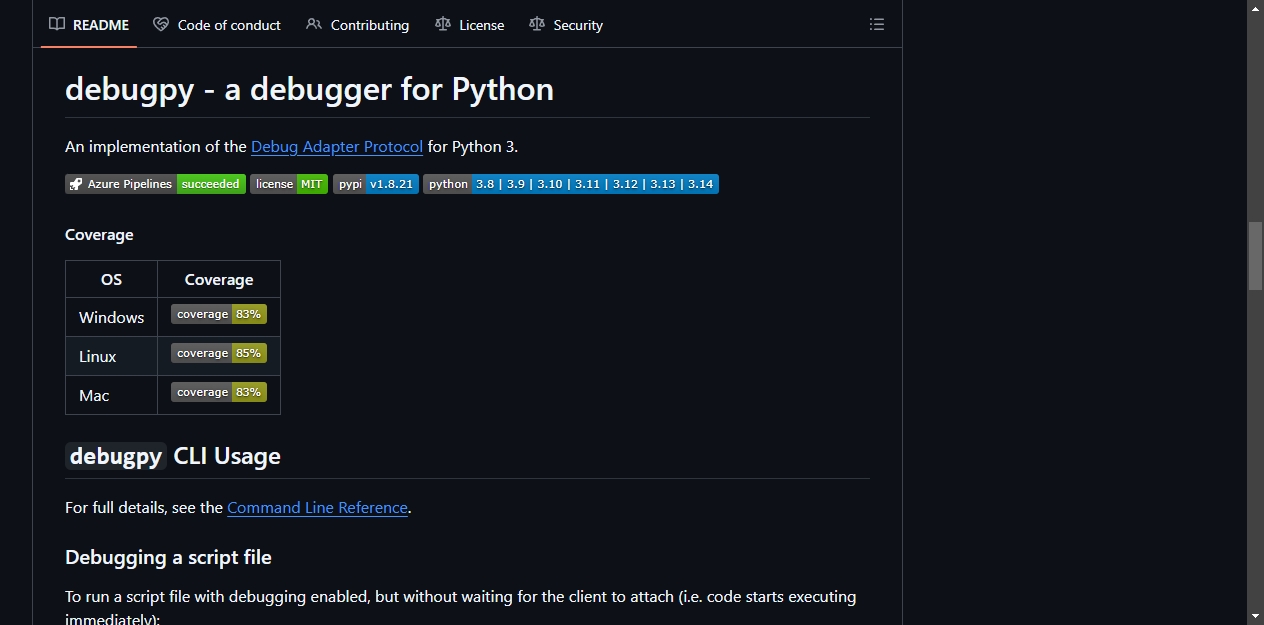Click the heart icon beside Code of conduct

click(x=161, y=24)
